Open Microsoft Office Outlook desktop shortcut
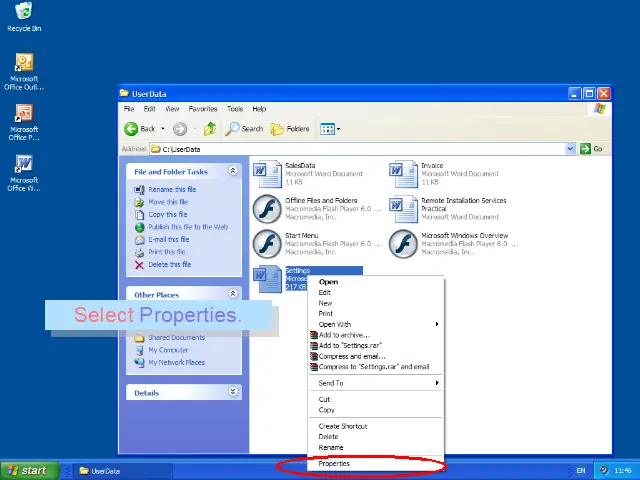This screenshot has height=480, width=640. click(x=23, y=65)
